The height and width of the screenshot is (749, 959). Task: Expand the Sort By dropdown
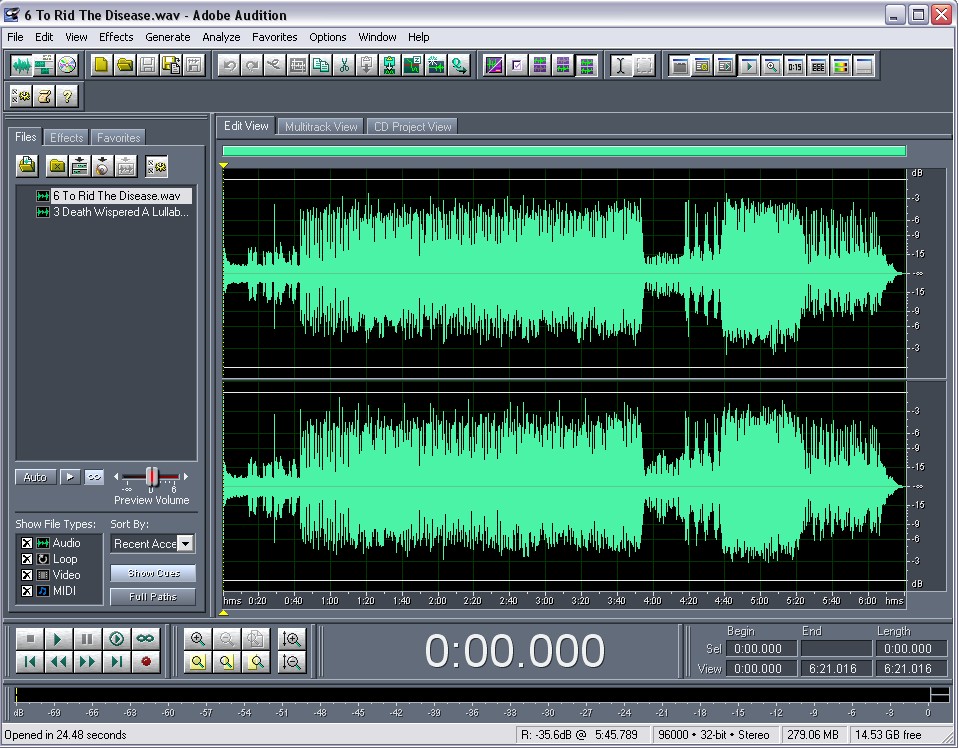click(x=185, y=544)
